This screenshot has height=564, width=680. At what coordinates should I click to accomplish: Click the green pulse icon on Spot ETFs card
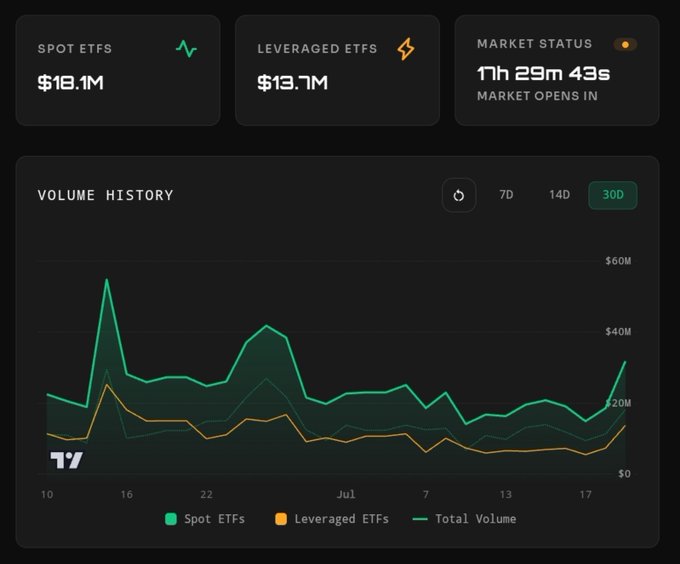pos(186,49)
